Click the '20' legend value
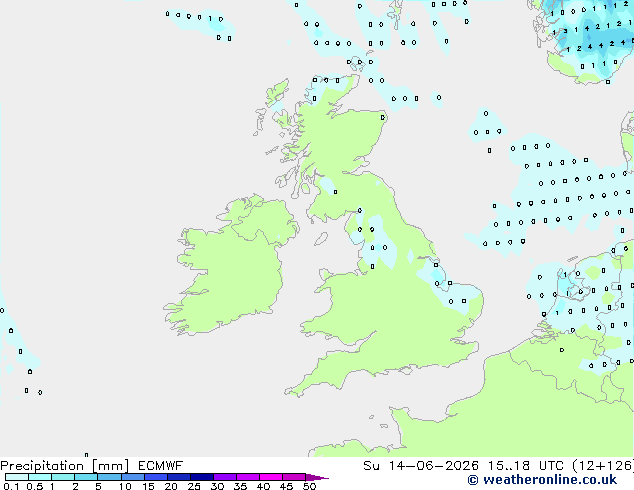The width and height of the screenshot is (634, 490). pos(171,486)
